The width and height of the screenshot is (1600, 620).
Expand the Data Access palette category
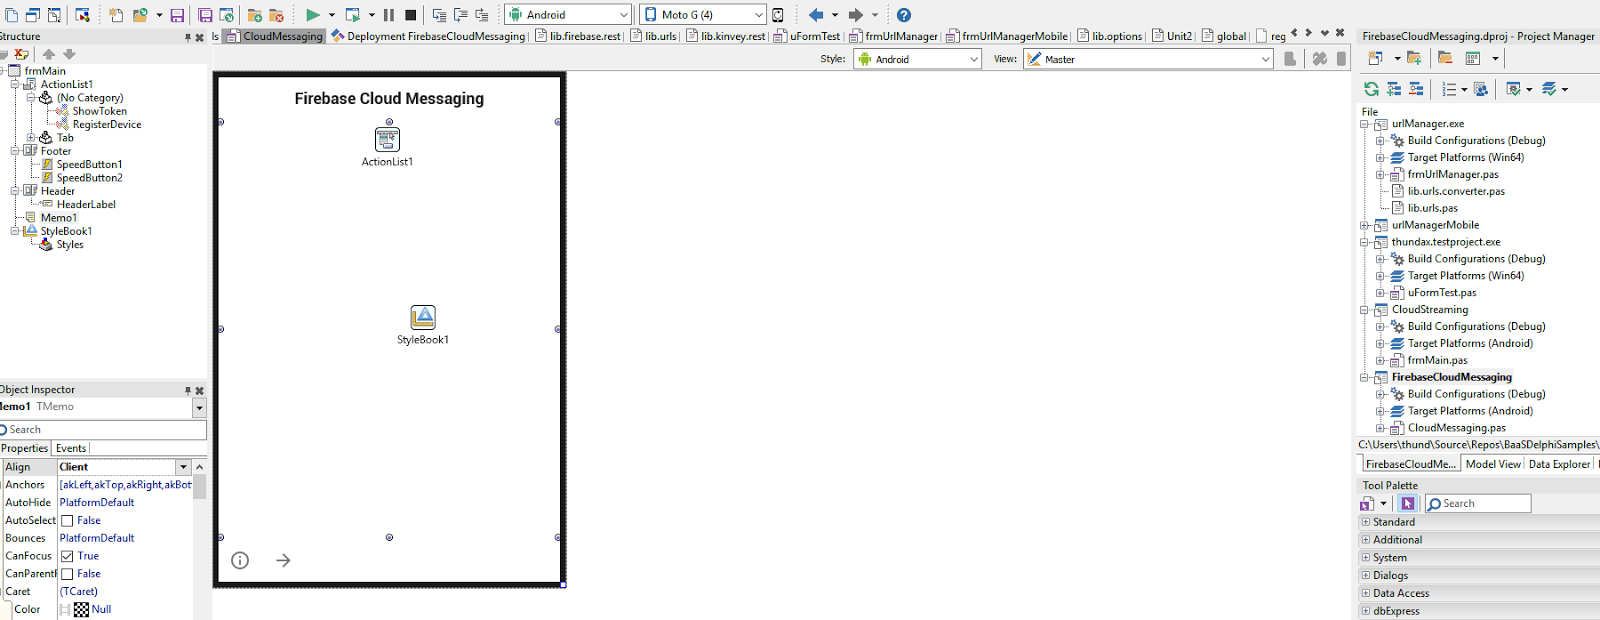1366,593
